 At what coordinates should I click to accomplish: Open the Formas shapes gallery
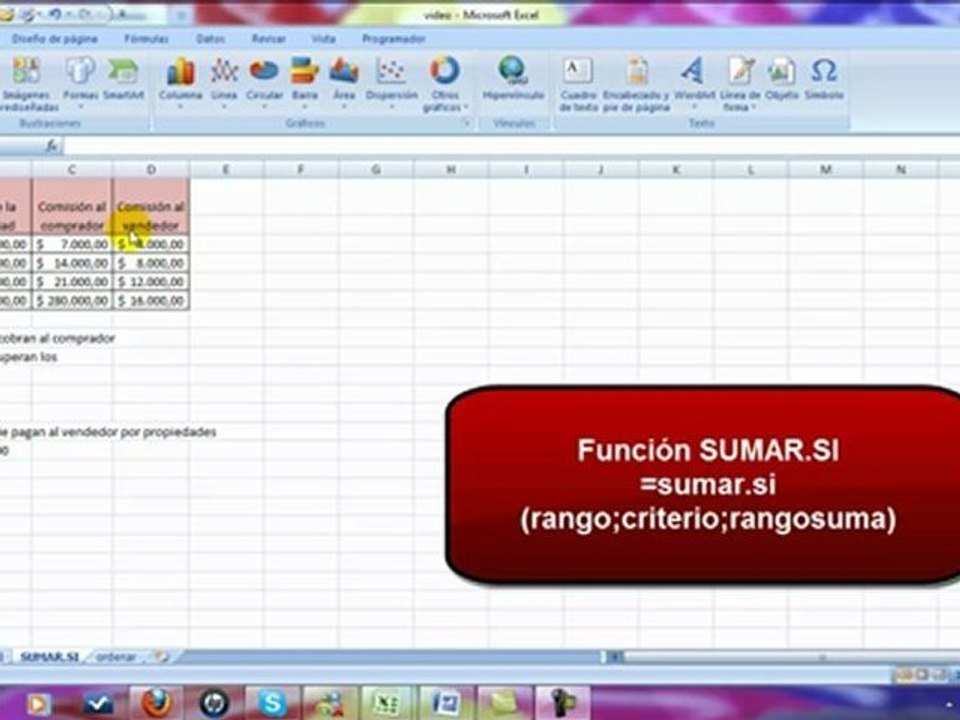(81, 81)
